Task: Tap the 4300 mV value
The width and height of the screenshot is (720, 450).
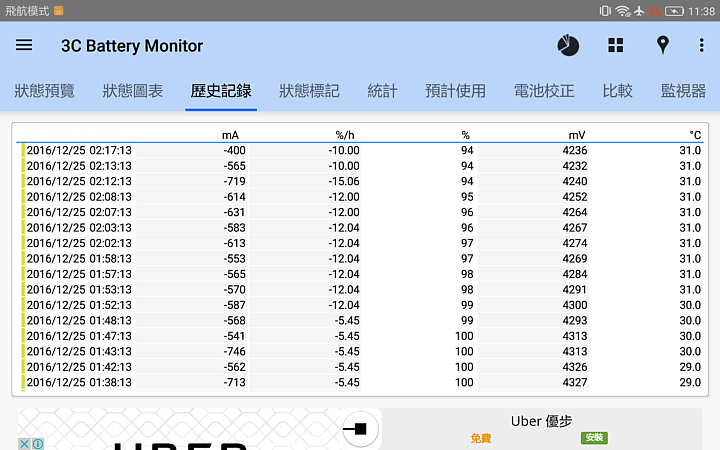Action: click(x=574, y=305)
